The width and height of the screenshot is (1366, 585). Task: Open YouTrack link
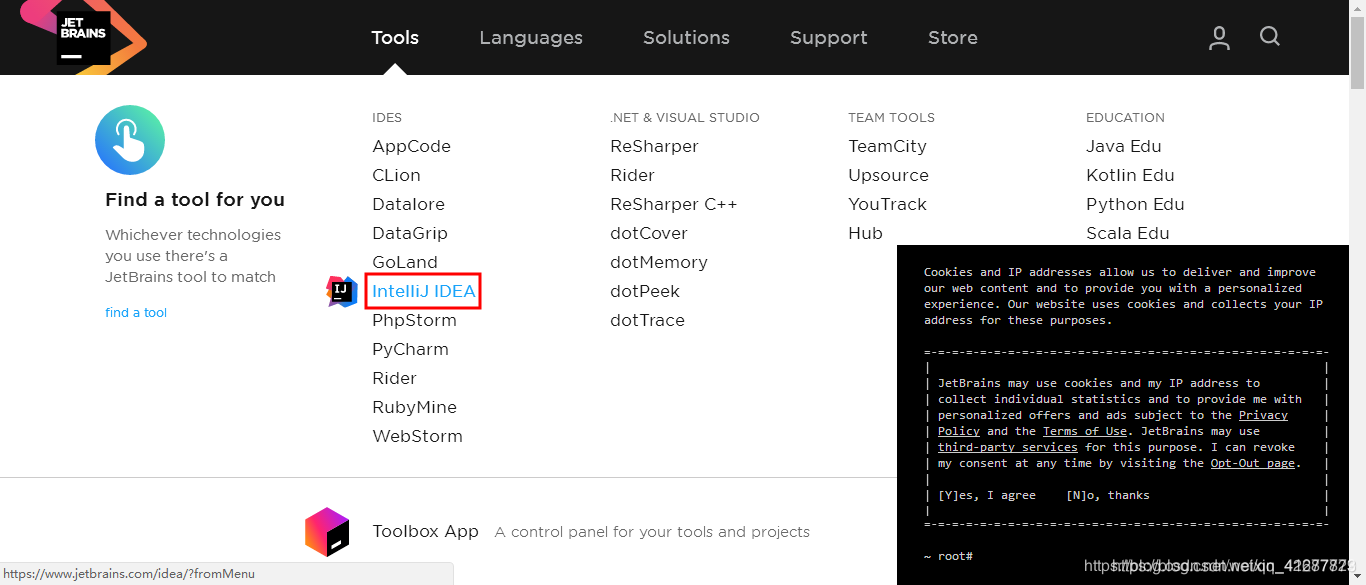(888, 204)
